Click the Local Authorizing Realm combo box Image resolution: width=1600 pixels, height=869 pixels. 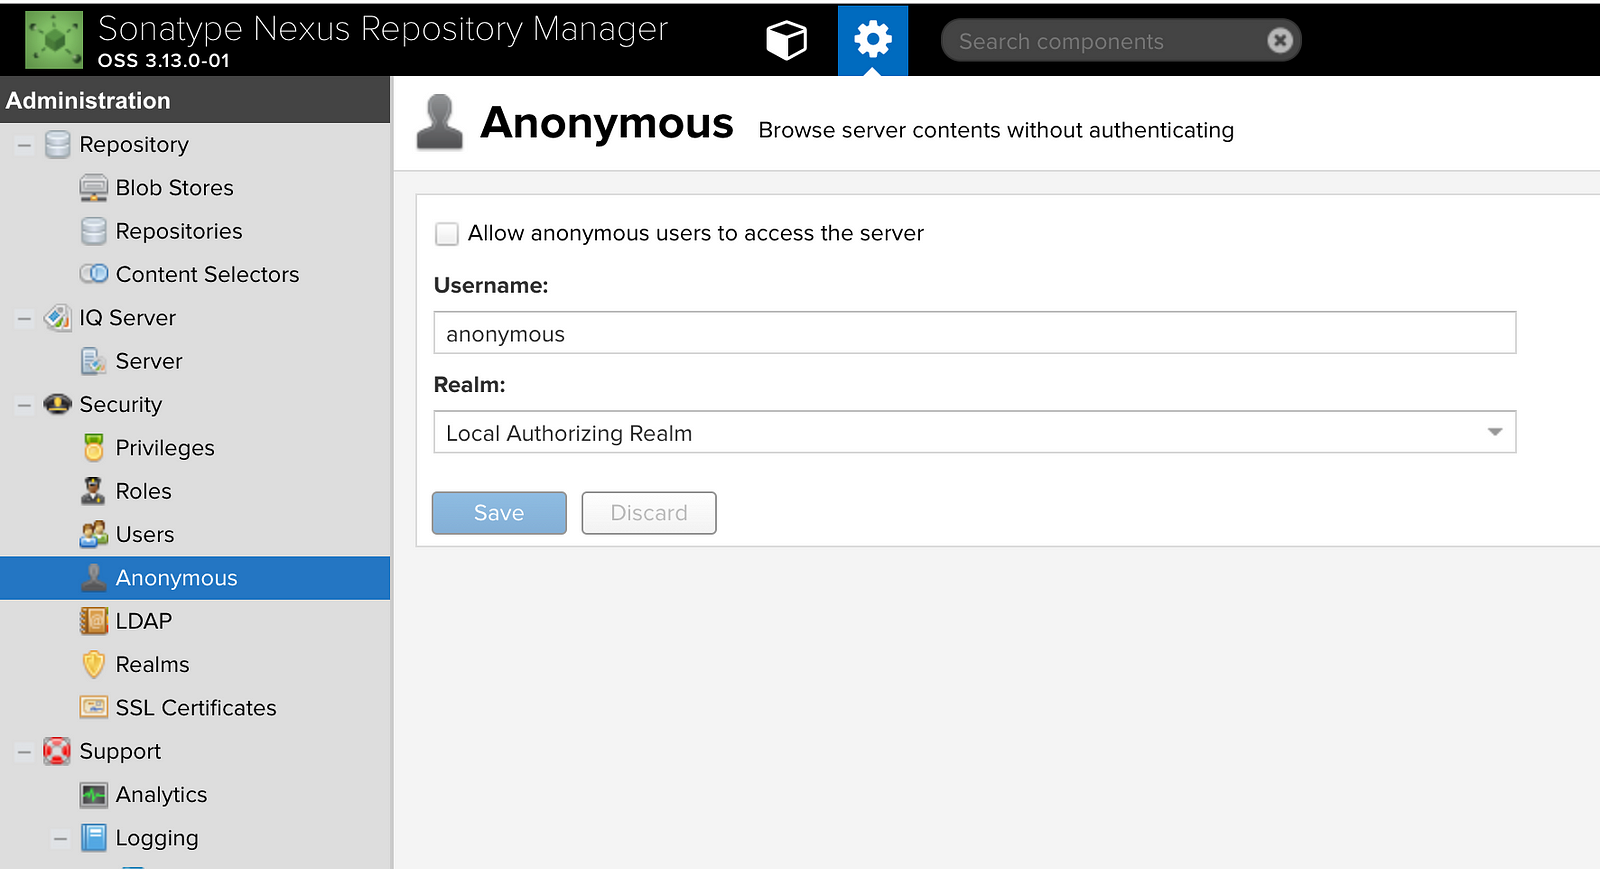click(x=975, y=432)
